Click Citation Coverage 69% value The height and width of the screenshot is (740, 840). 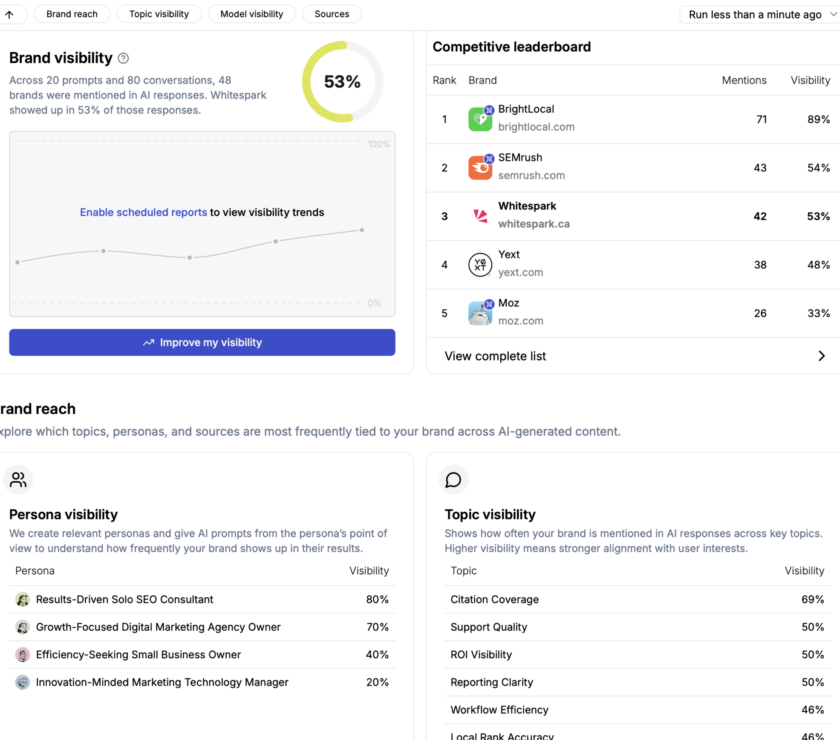[813, 600]
